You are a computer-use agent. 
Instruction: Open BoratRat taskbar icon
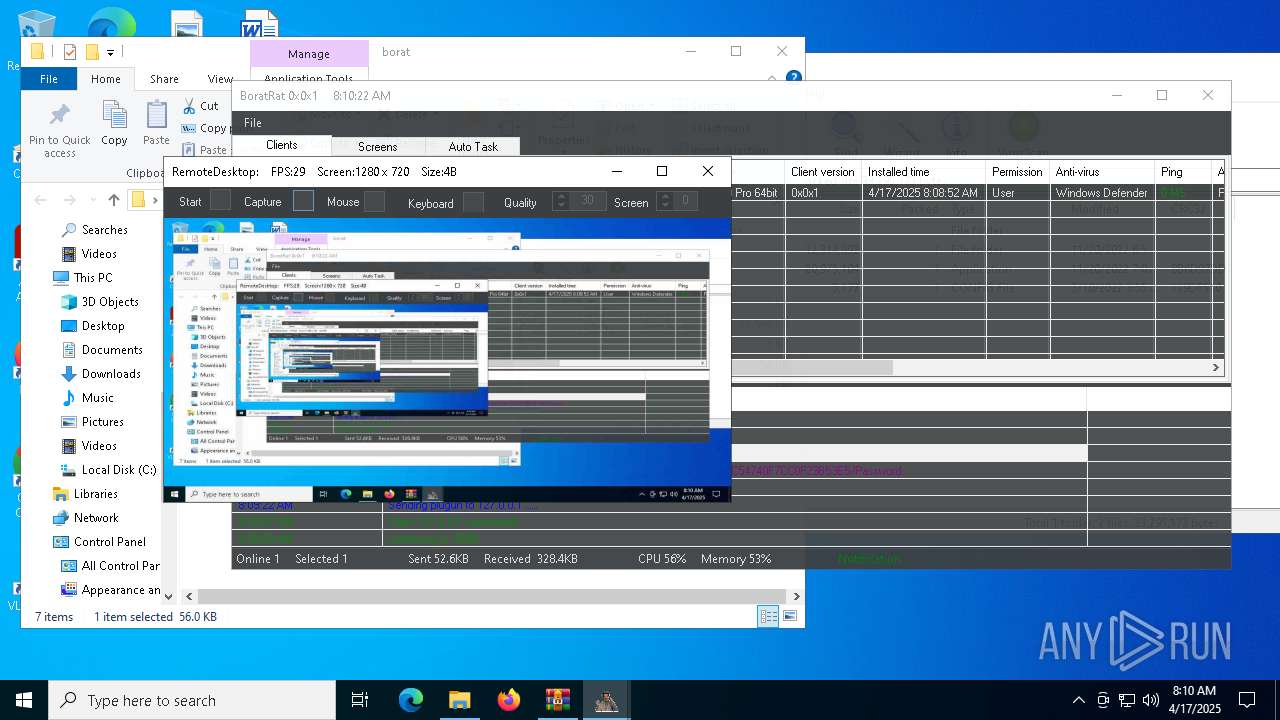tap(606, 700)
